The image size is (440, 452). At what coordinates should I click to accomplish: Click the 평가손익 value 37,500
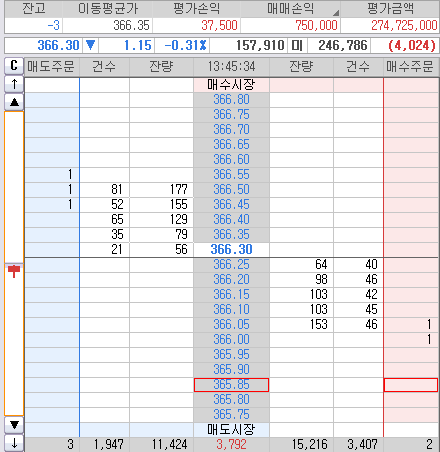point(219,25)
